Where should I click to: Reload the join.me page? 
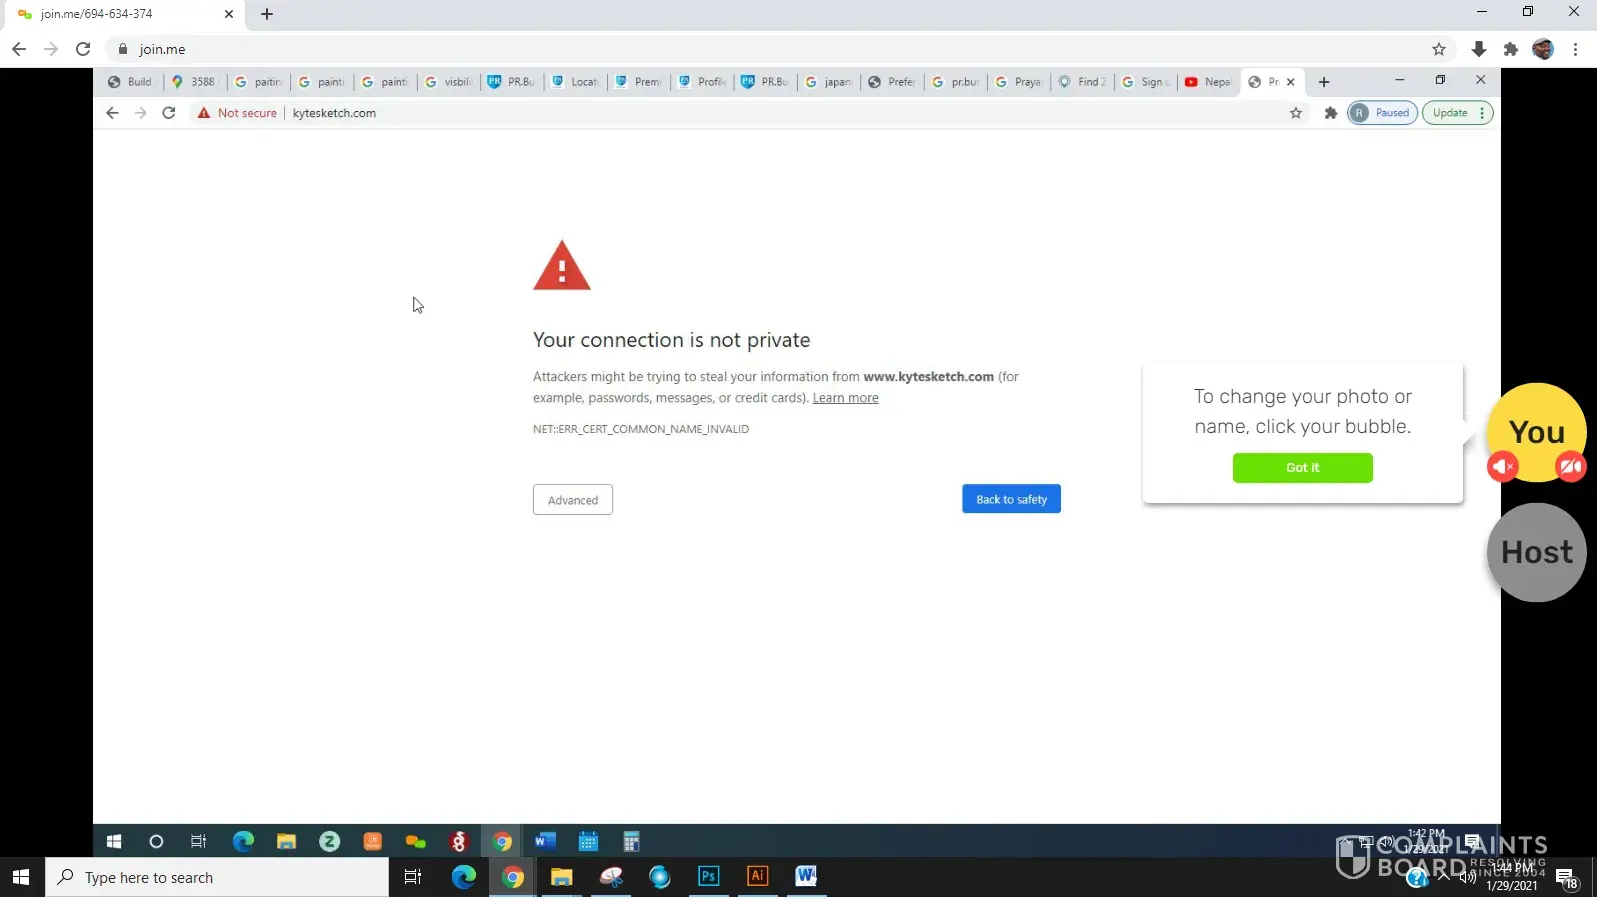pyautogui.click(x=83, y=49)
